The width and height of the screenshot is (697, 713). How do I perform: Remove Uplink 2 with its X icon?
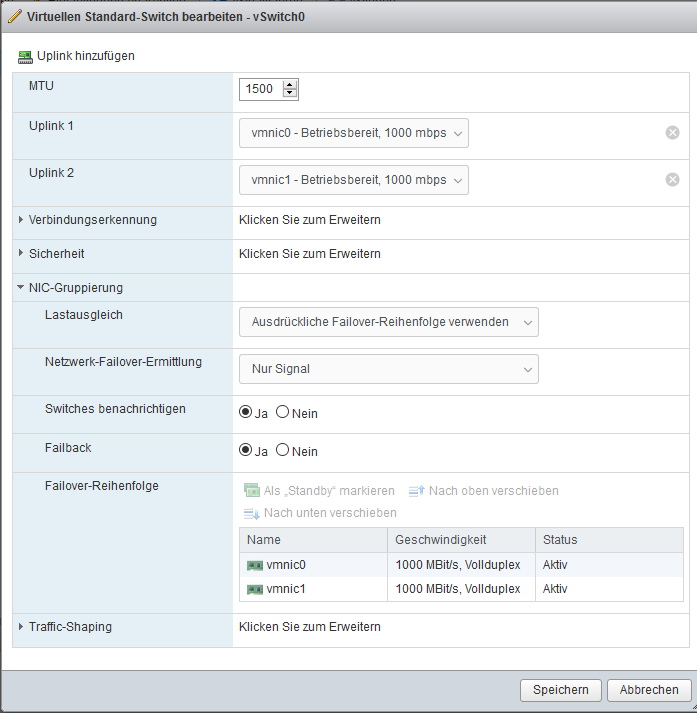click(x=672, y=180)
